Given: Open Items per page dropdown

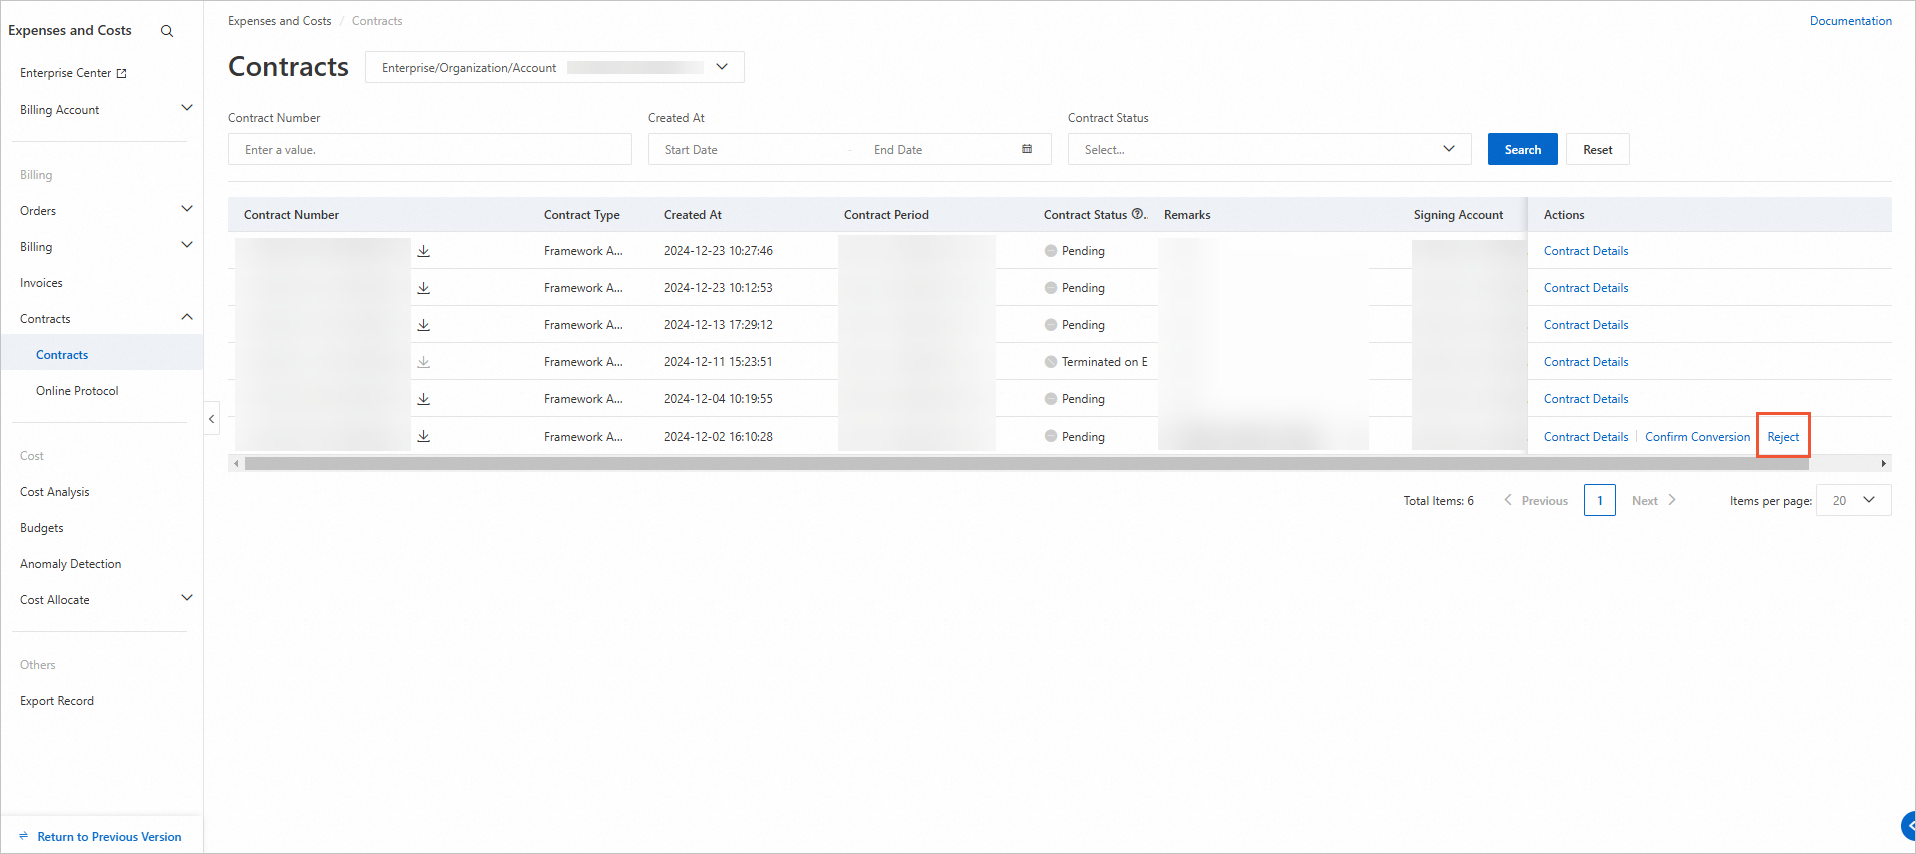Looking at the screenshot, I should [1854, 500].
